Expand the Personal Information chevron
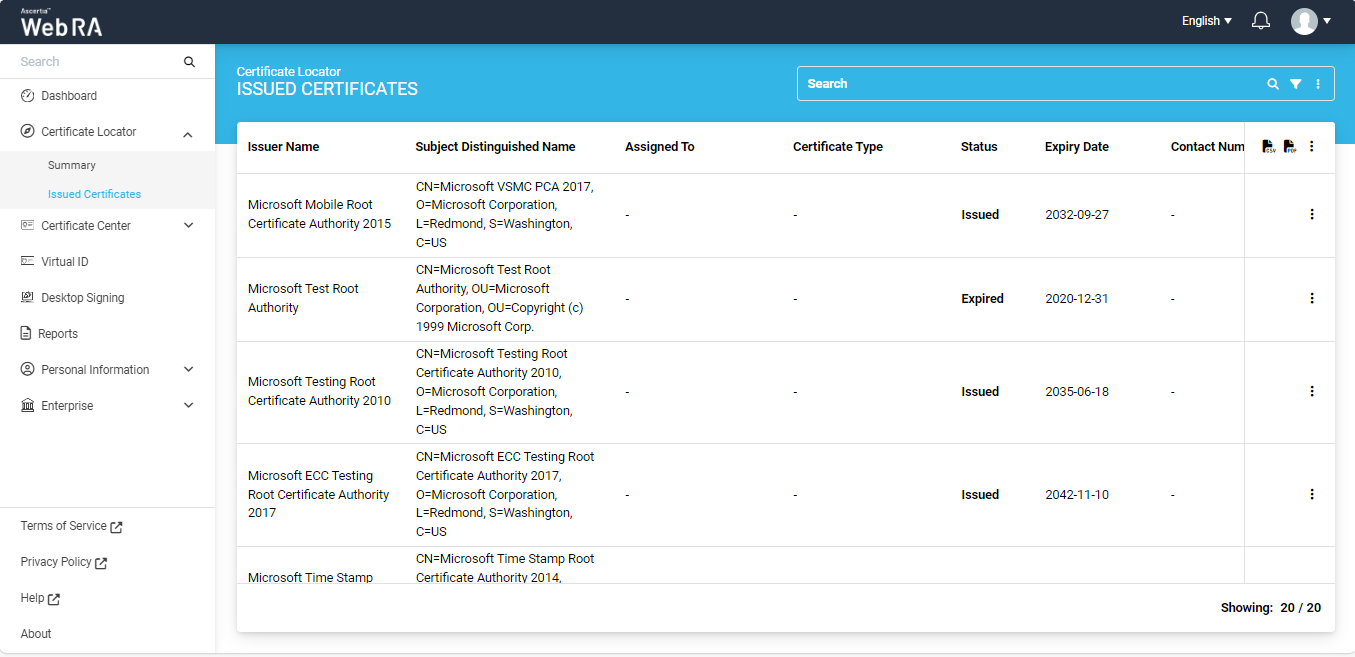The image size is (1355, 657). coord(188,370)
